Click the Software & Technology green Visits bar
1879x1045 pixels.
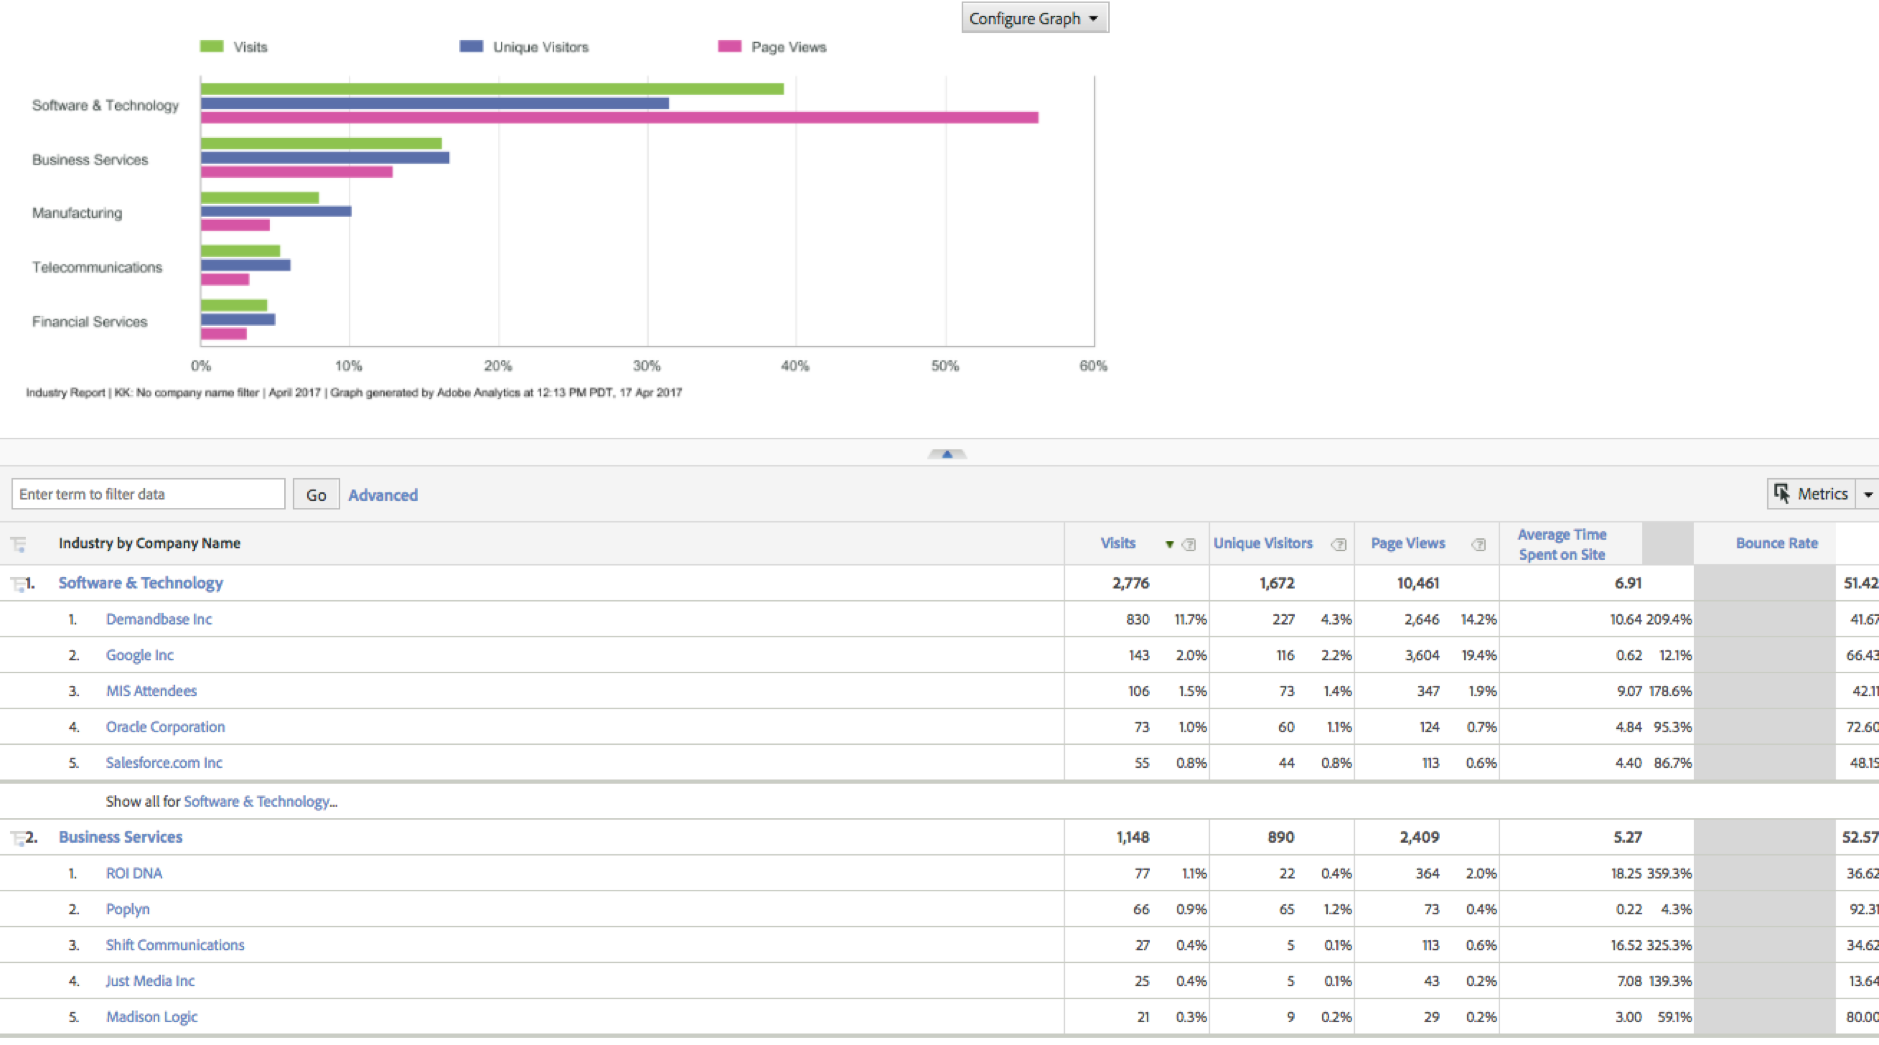[492, 89]
